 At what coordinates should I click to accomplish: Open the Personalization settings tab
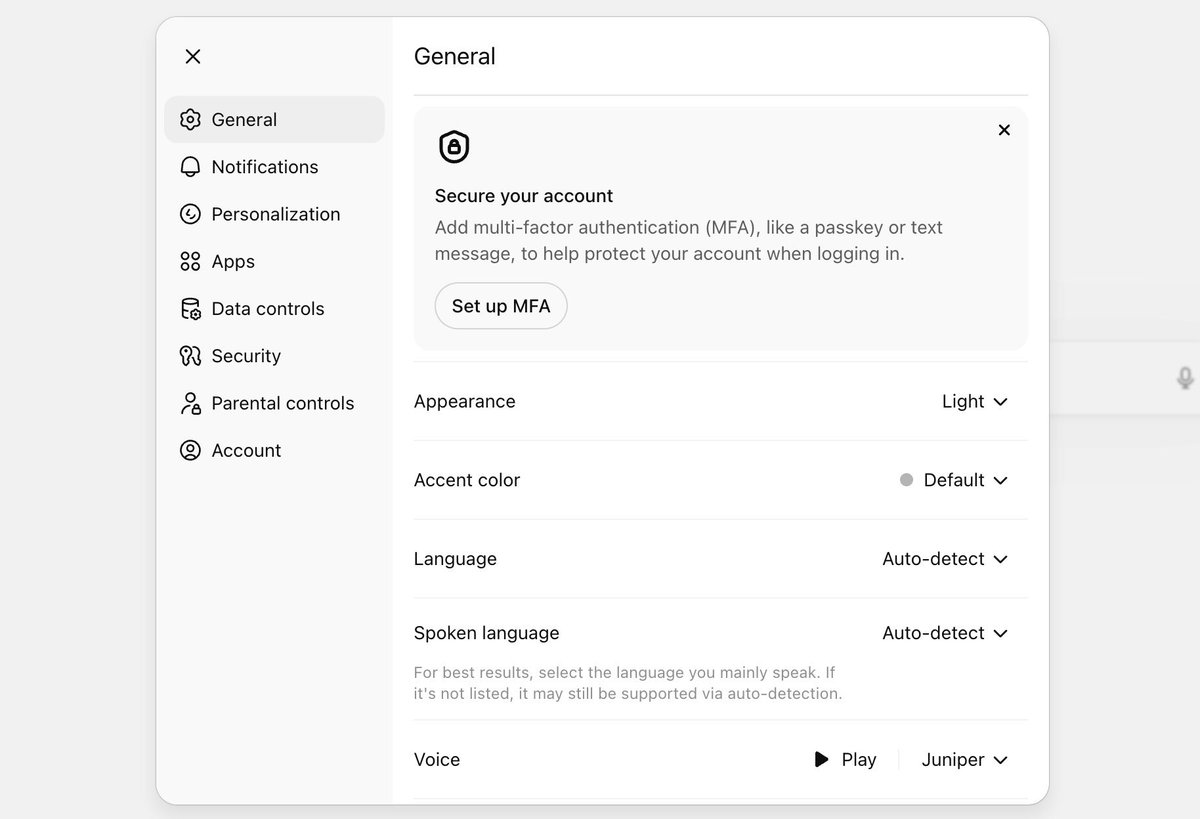(x=274, y=214)
